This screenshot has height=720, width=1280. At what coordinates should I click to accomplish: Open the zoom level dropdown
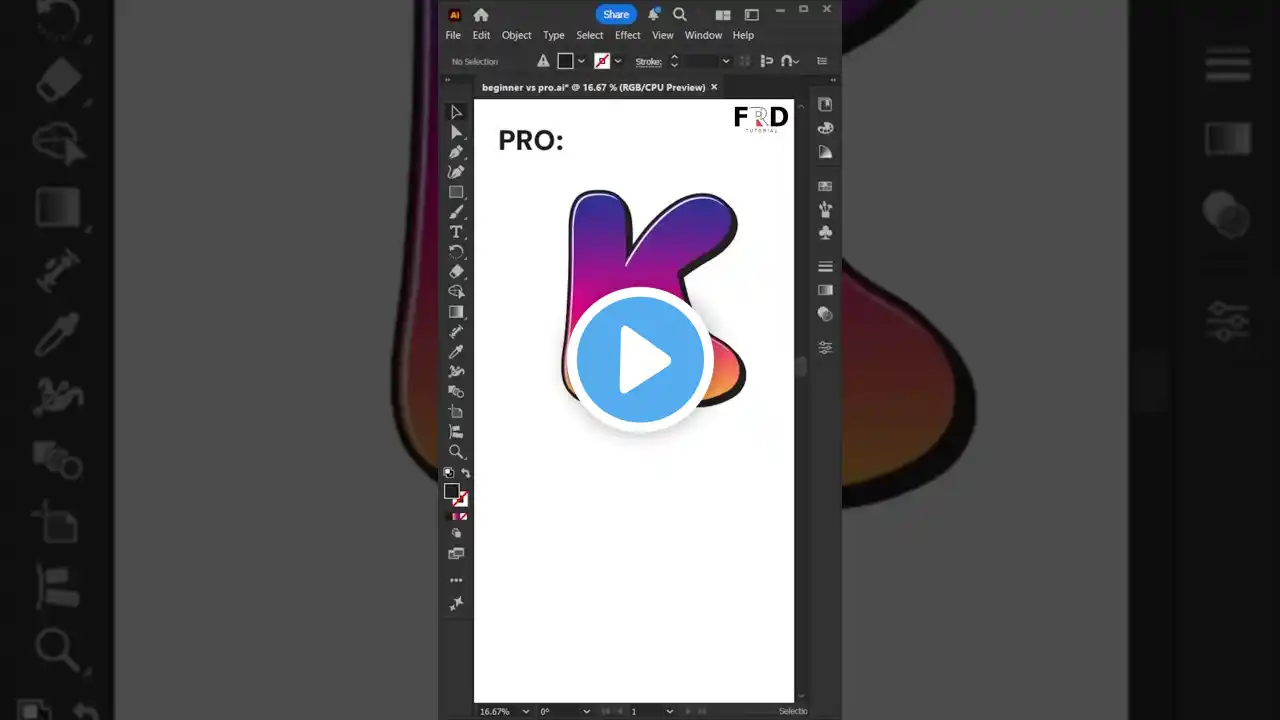point(526,712)
